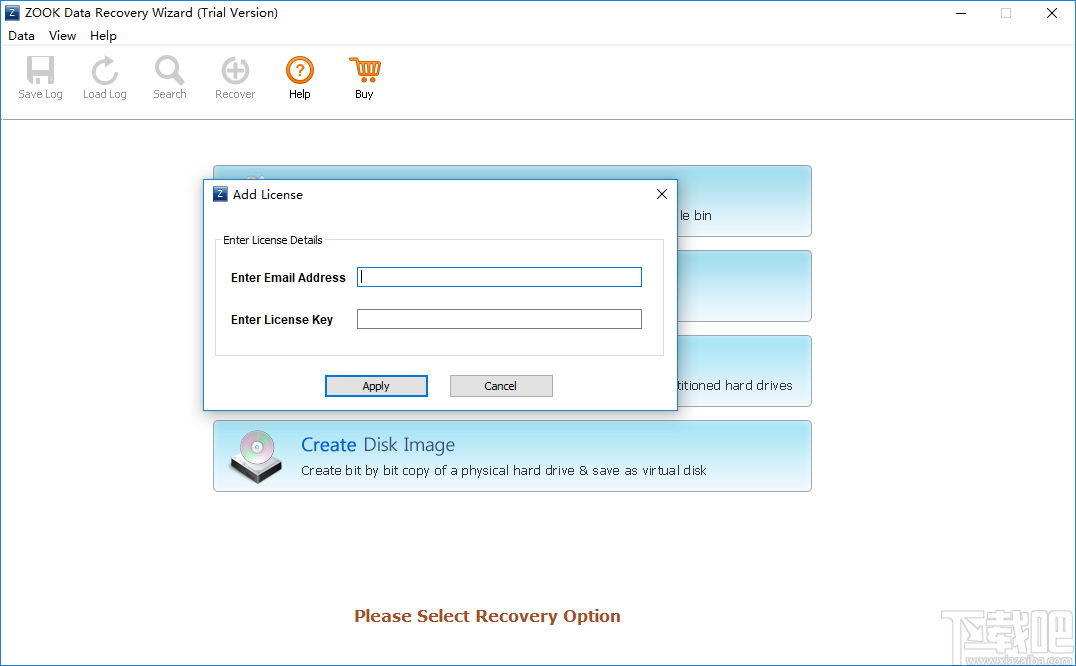This screenshot has width=1076, height=666.
Task: Open the View menu
Action: point(62,36)
